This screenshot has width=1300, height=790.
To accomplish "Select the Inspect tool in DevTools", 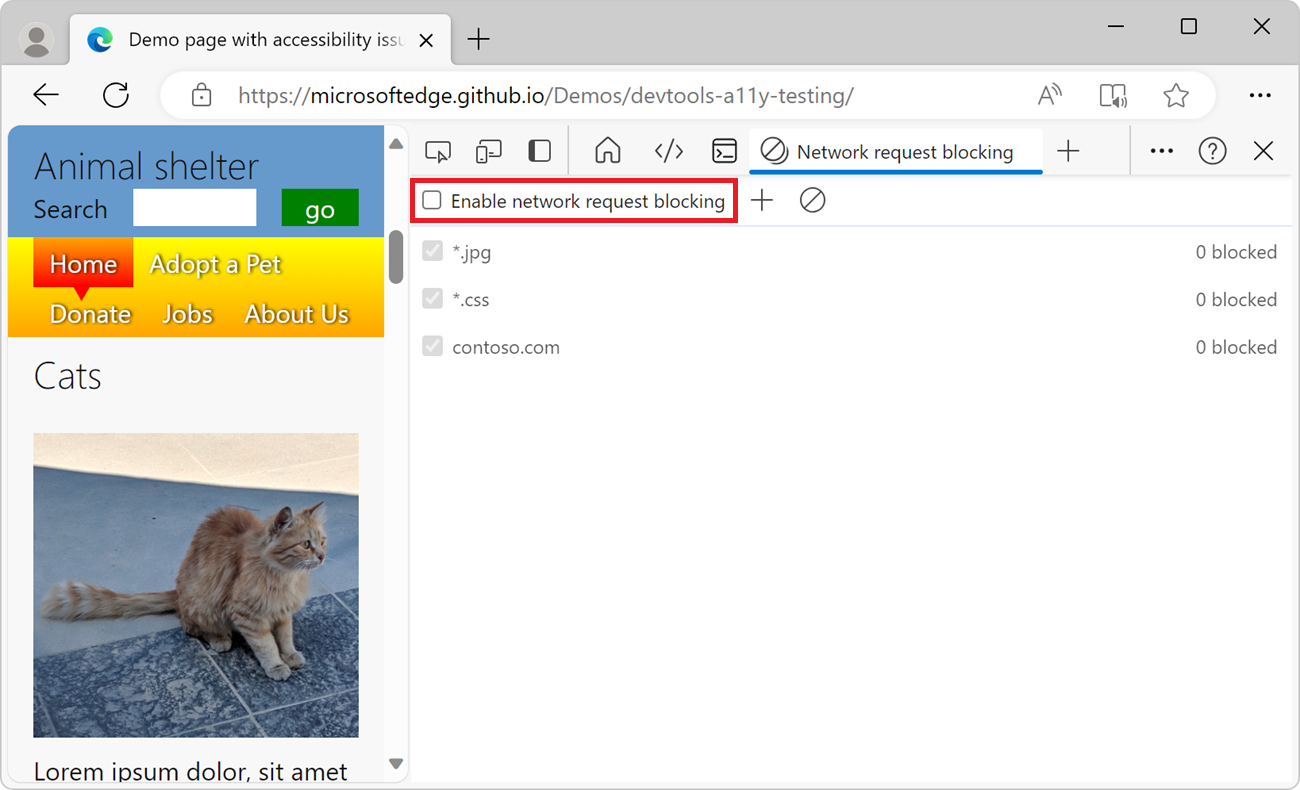I will click(438, 151).
